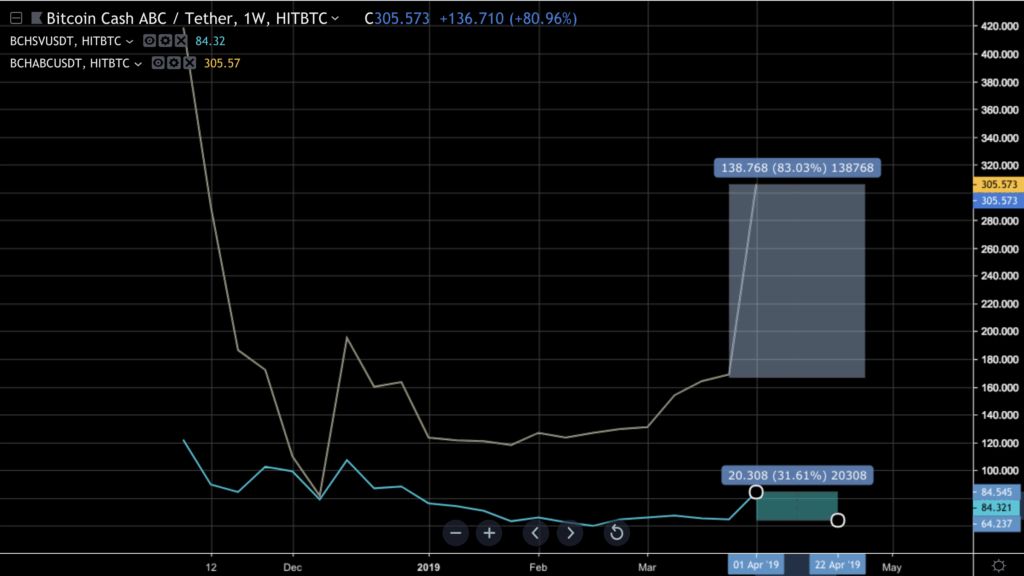The image size is (1024, 576).
Task: Open chart settings gear in bottom-right corner
Action: click(996, 566)
